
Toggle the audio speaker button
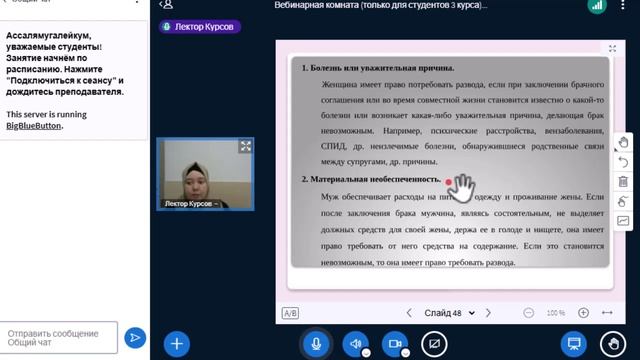355,344
